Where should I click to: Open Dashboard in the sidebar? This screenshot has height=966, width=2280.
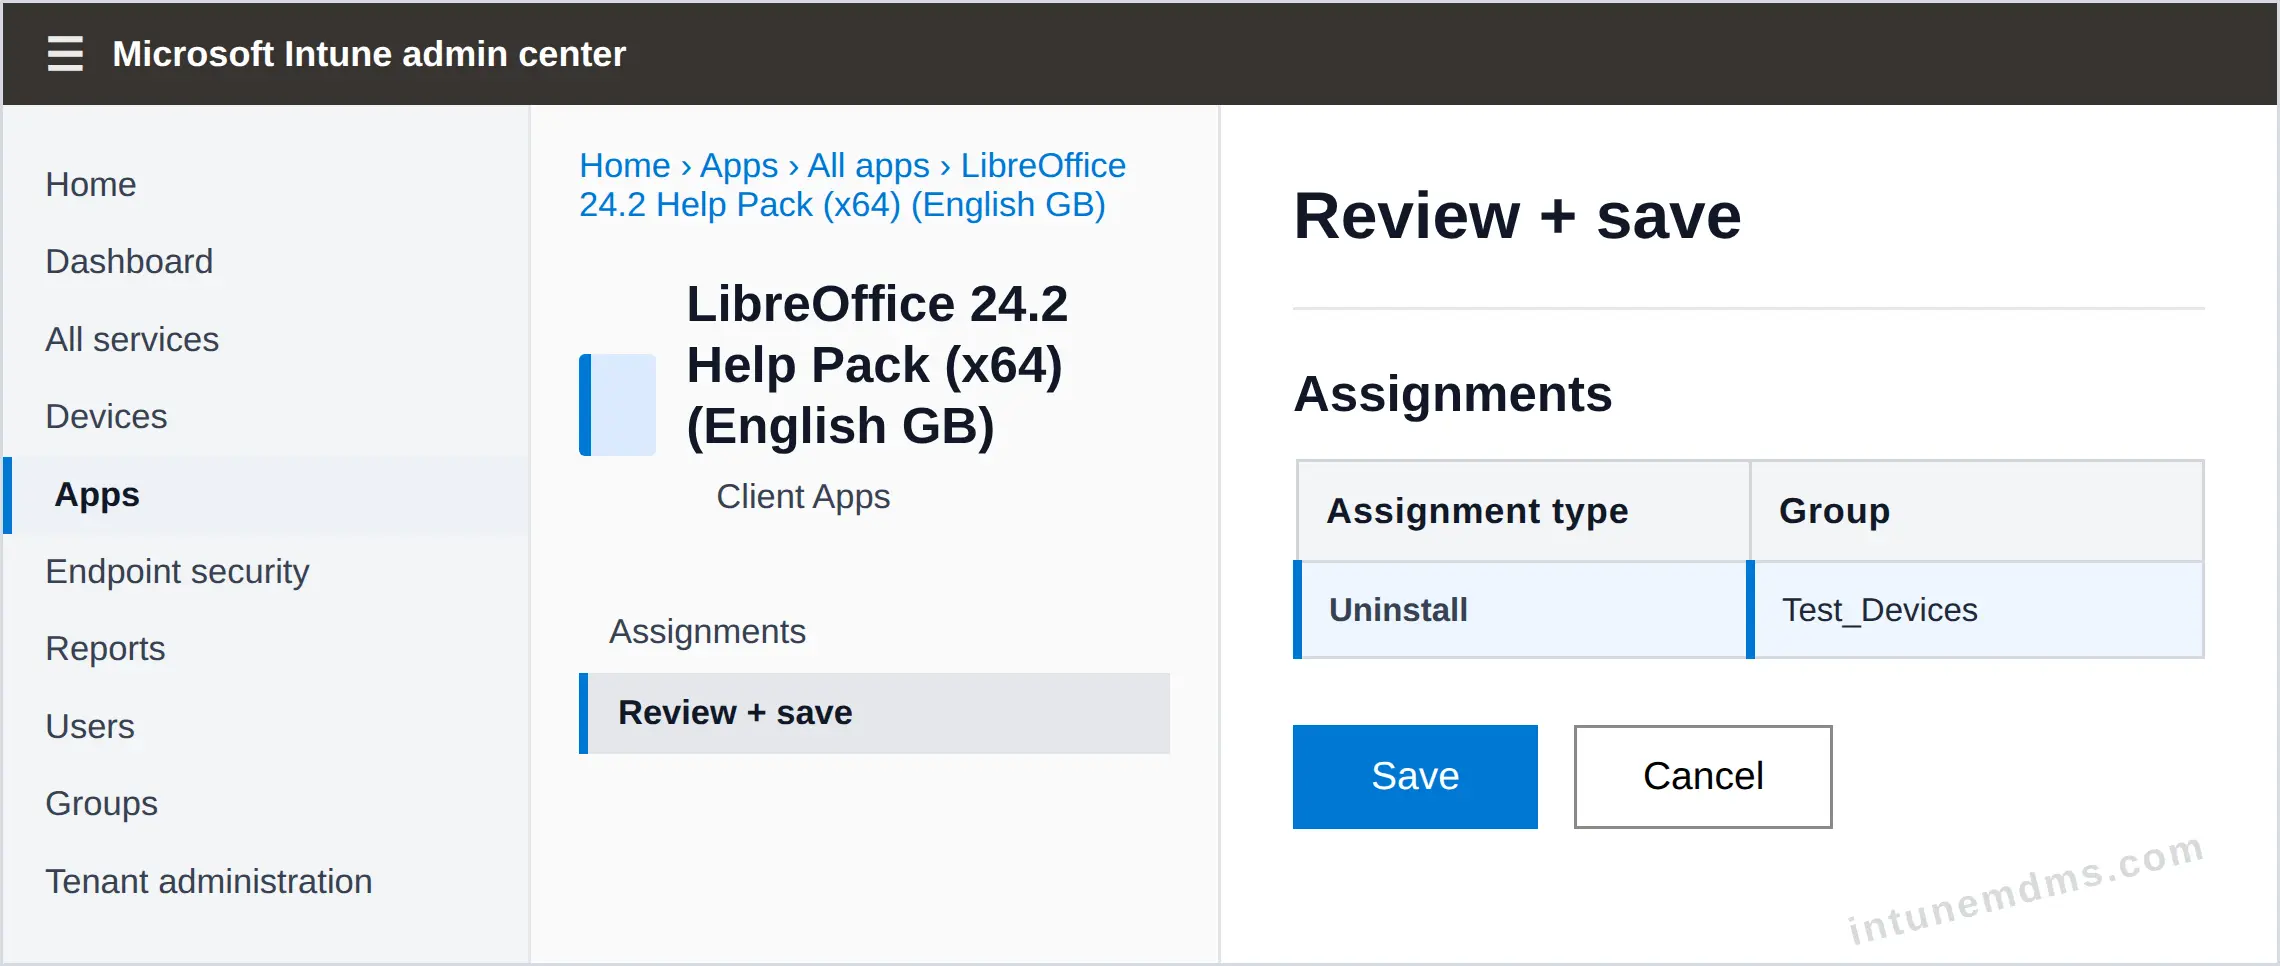click(x=129, y=261)
